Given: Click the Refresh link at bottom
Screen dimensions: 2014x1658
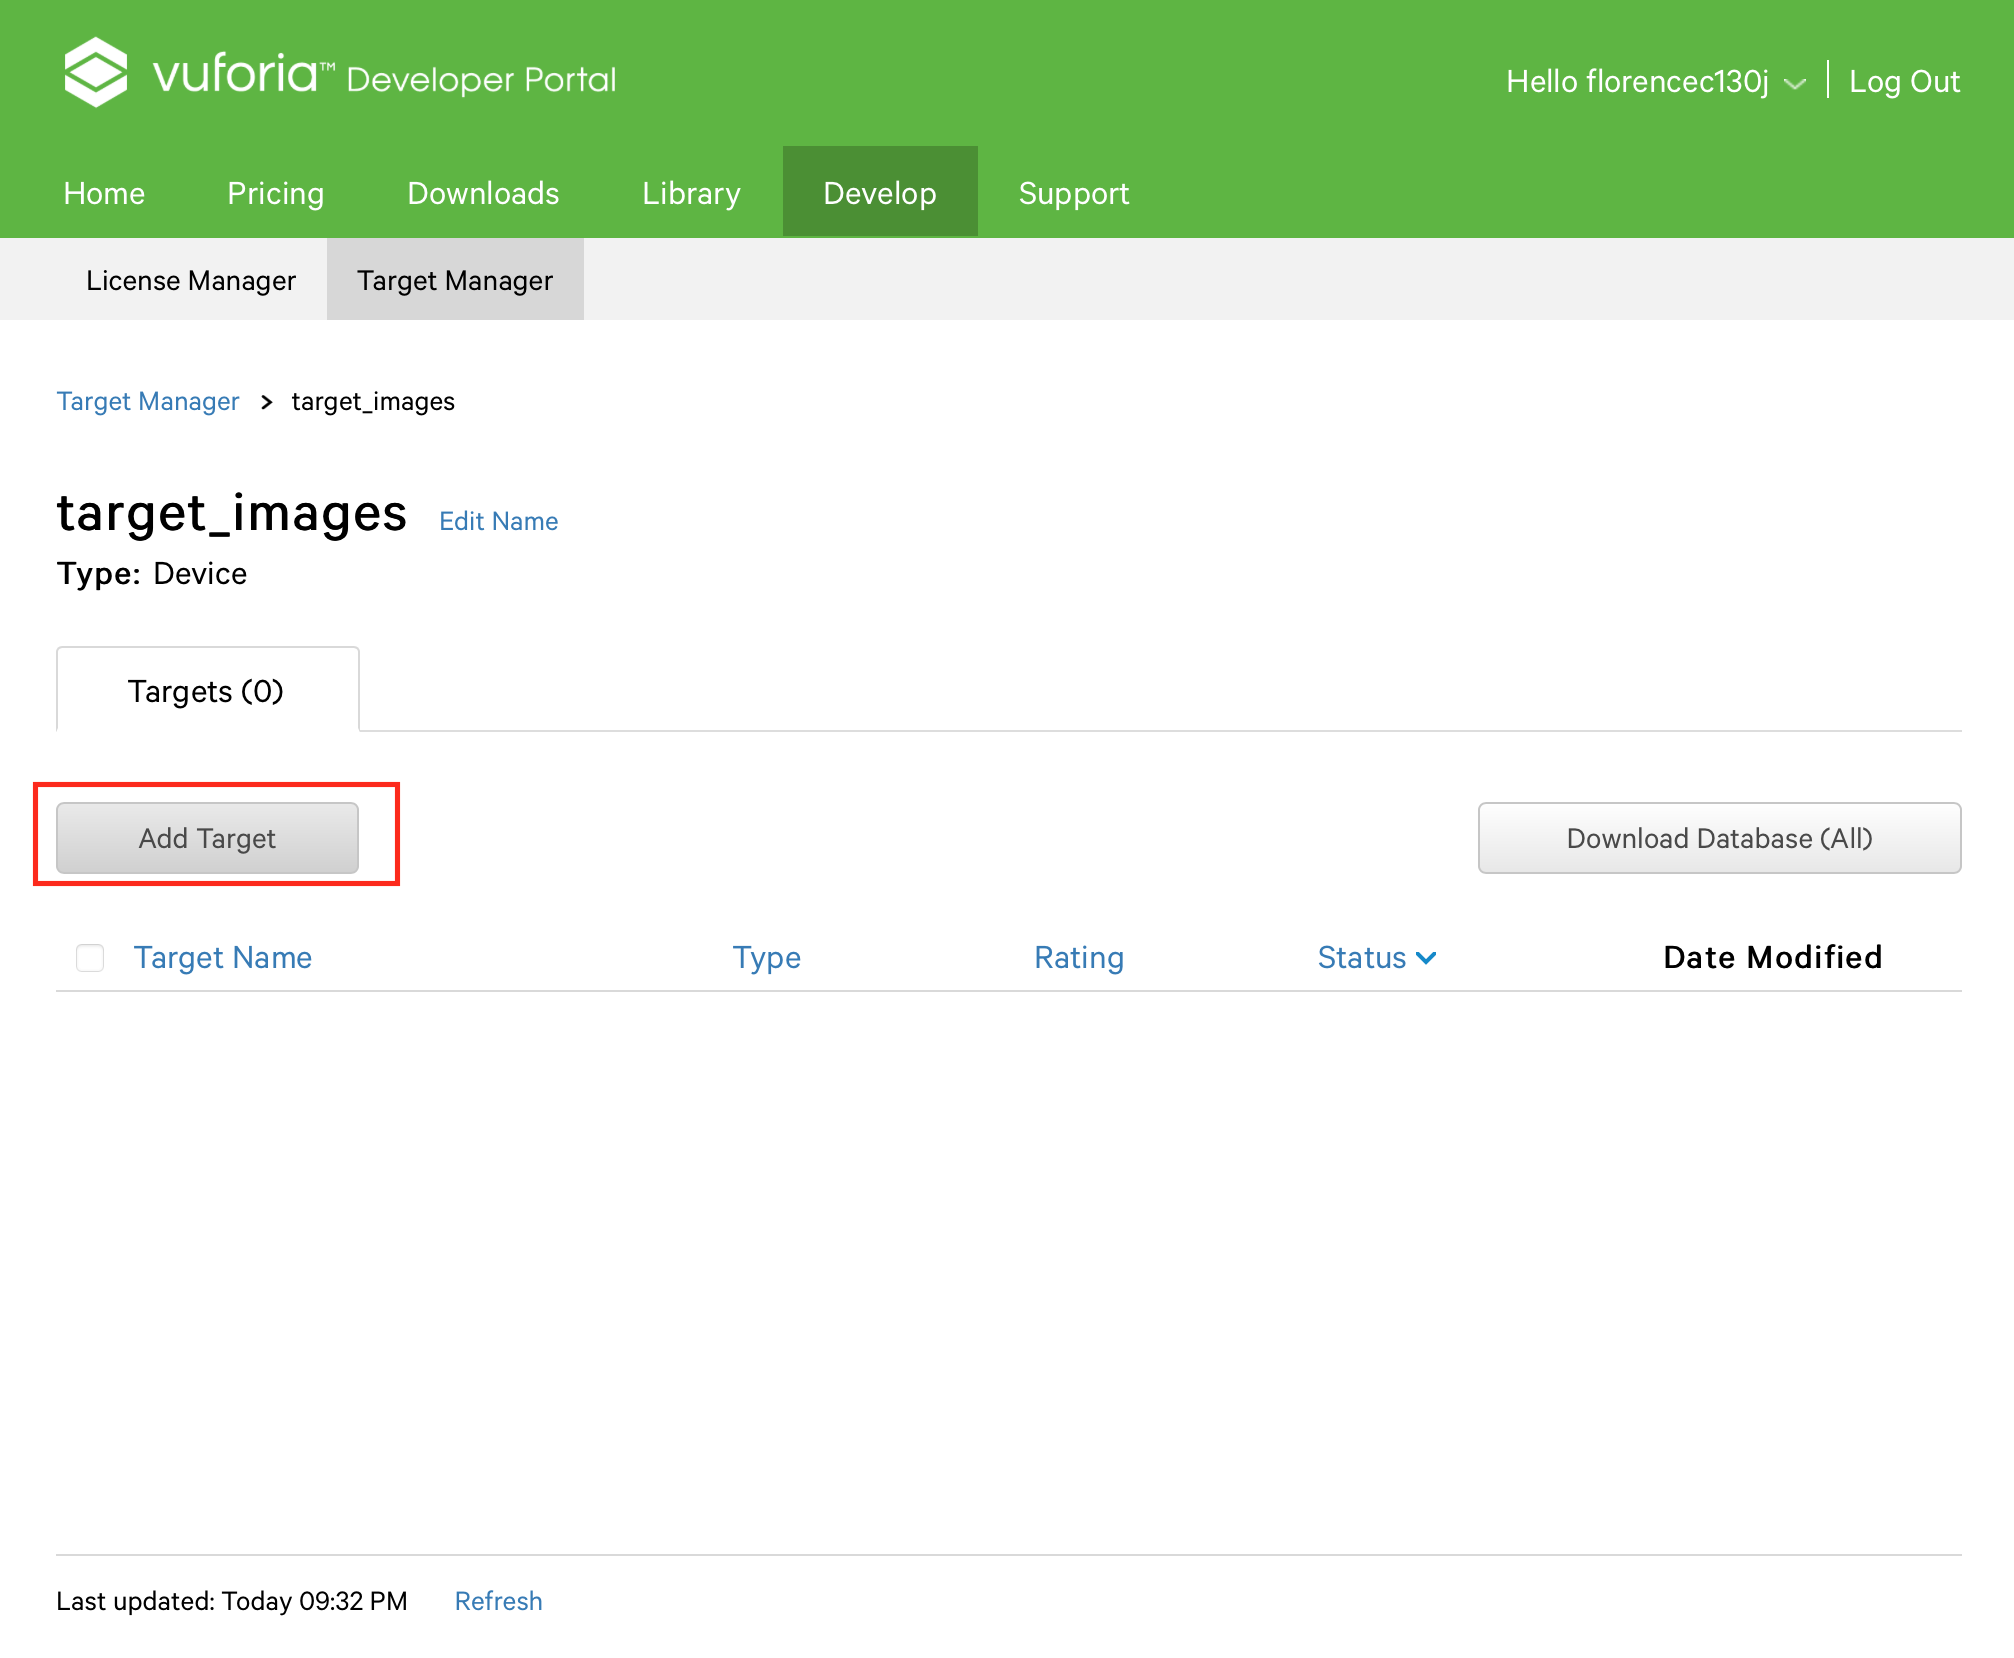Looking at the screenshot, I should [497, 1599].
